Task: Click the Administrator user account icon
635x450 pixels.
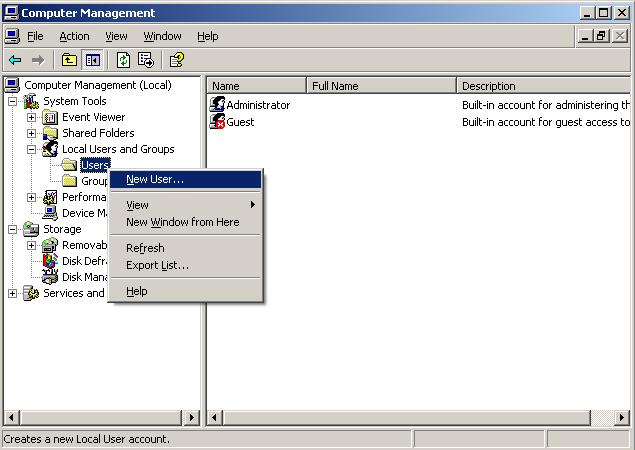Action: tap(217, 105)
